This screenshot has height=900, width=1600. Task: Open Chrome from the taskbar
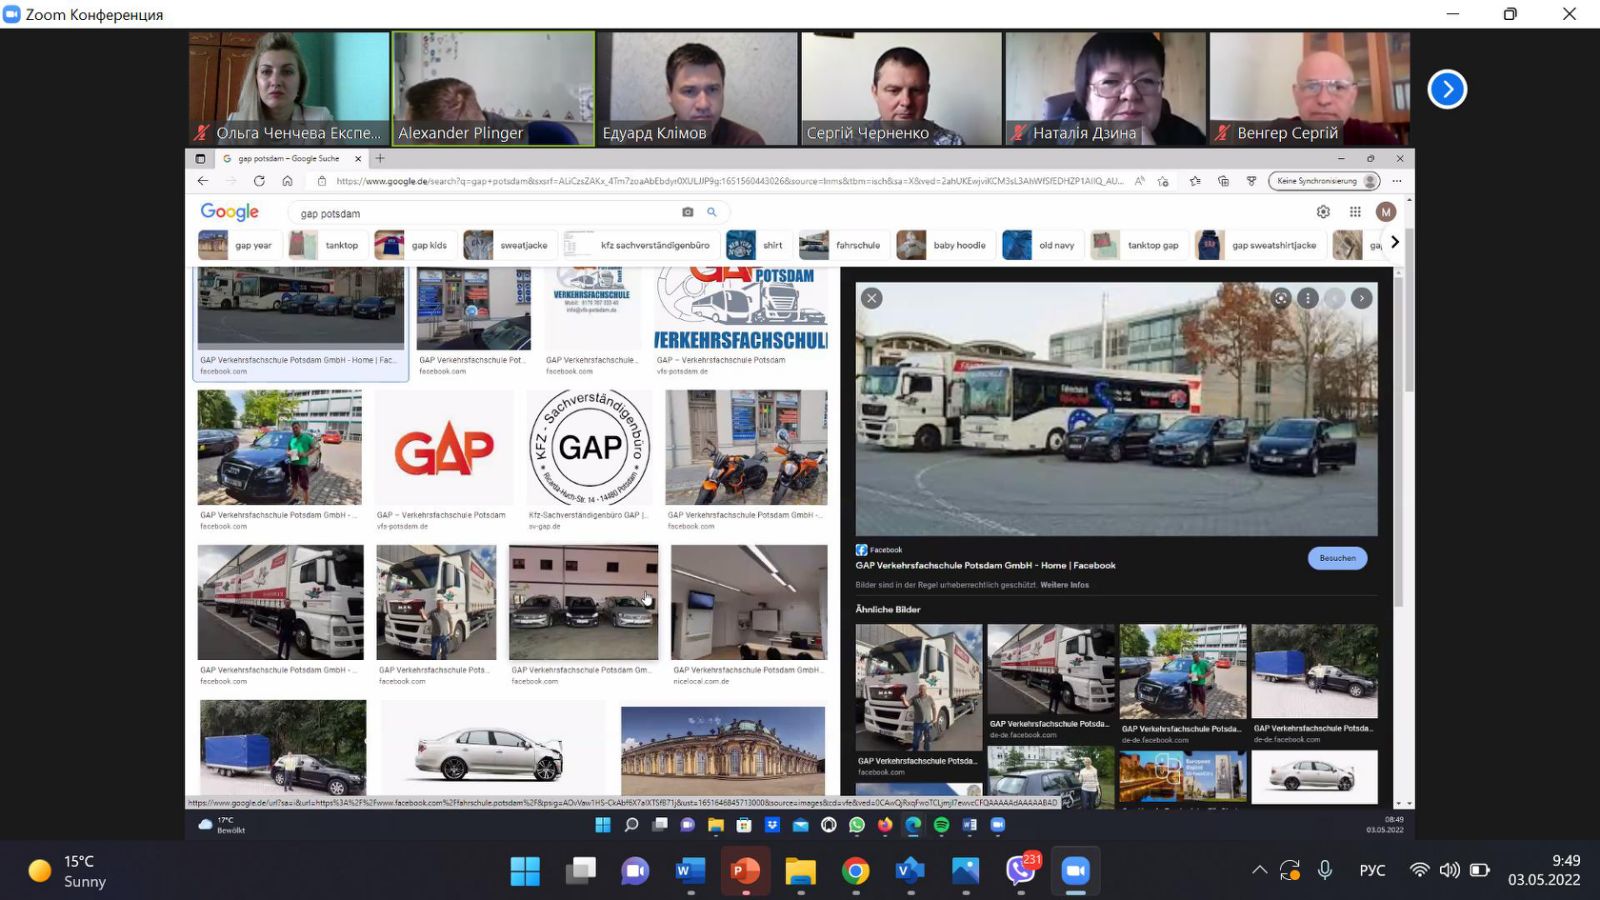tap(855, 871)
